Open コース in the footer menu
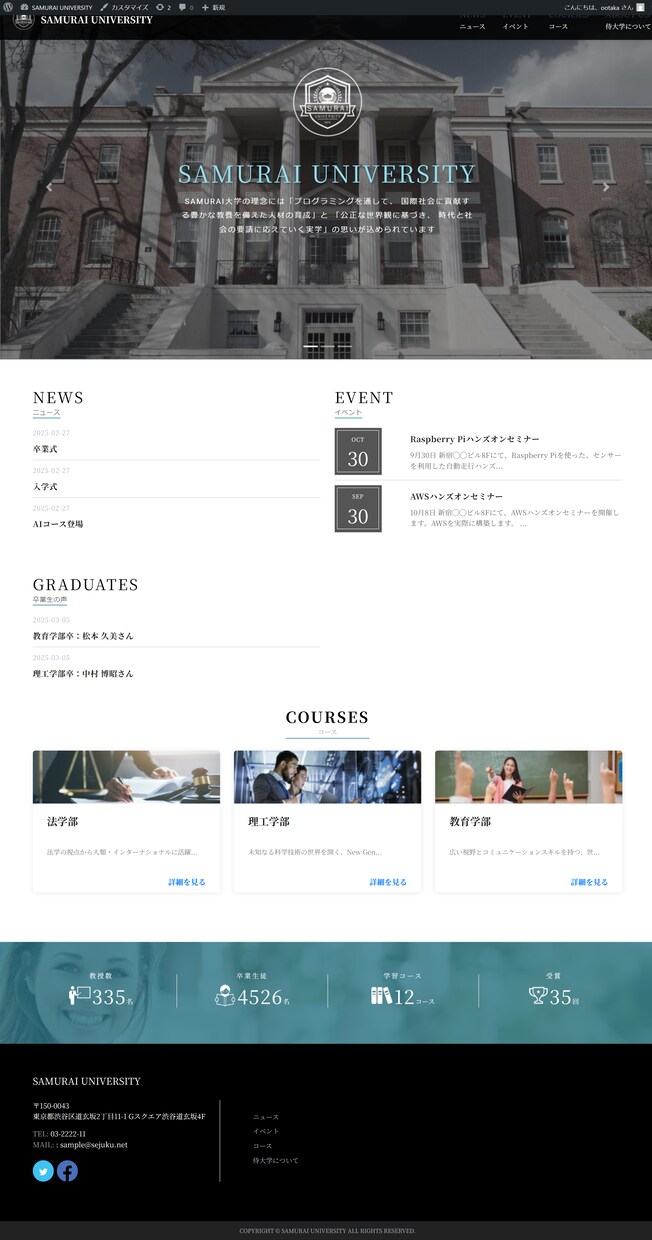This screenshot has height=1240, width=652. (x=263, y=1146)
